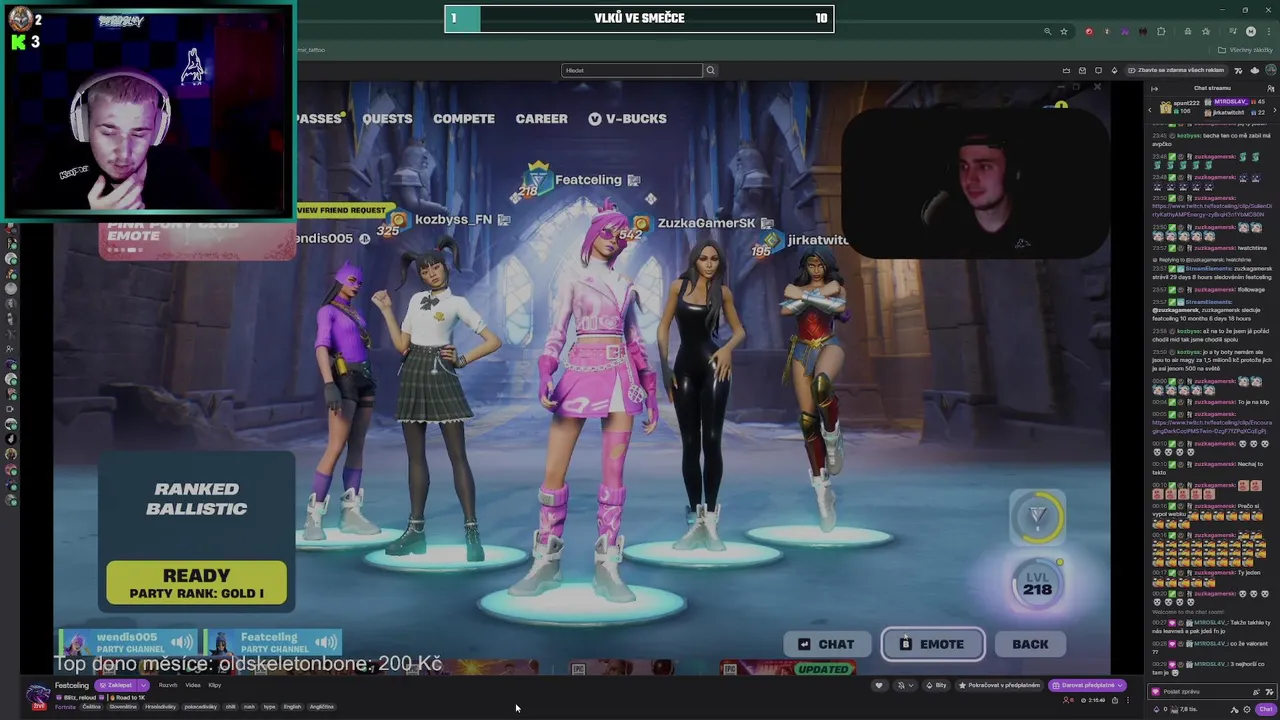
Task: Open the PASSES tab in Fortnite lobby
Action: pyautogui.click(x=319, y=118)
